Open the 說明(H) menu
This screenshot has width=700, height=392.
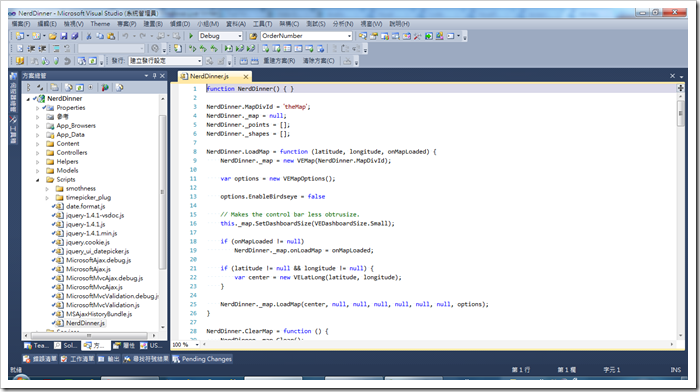pos(399,24)
